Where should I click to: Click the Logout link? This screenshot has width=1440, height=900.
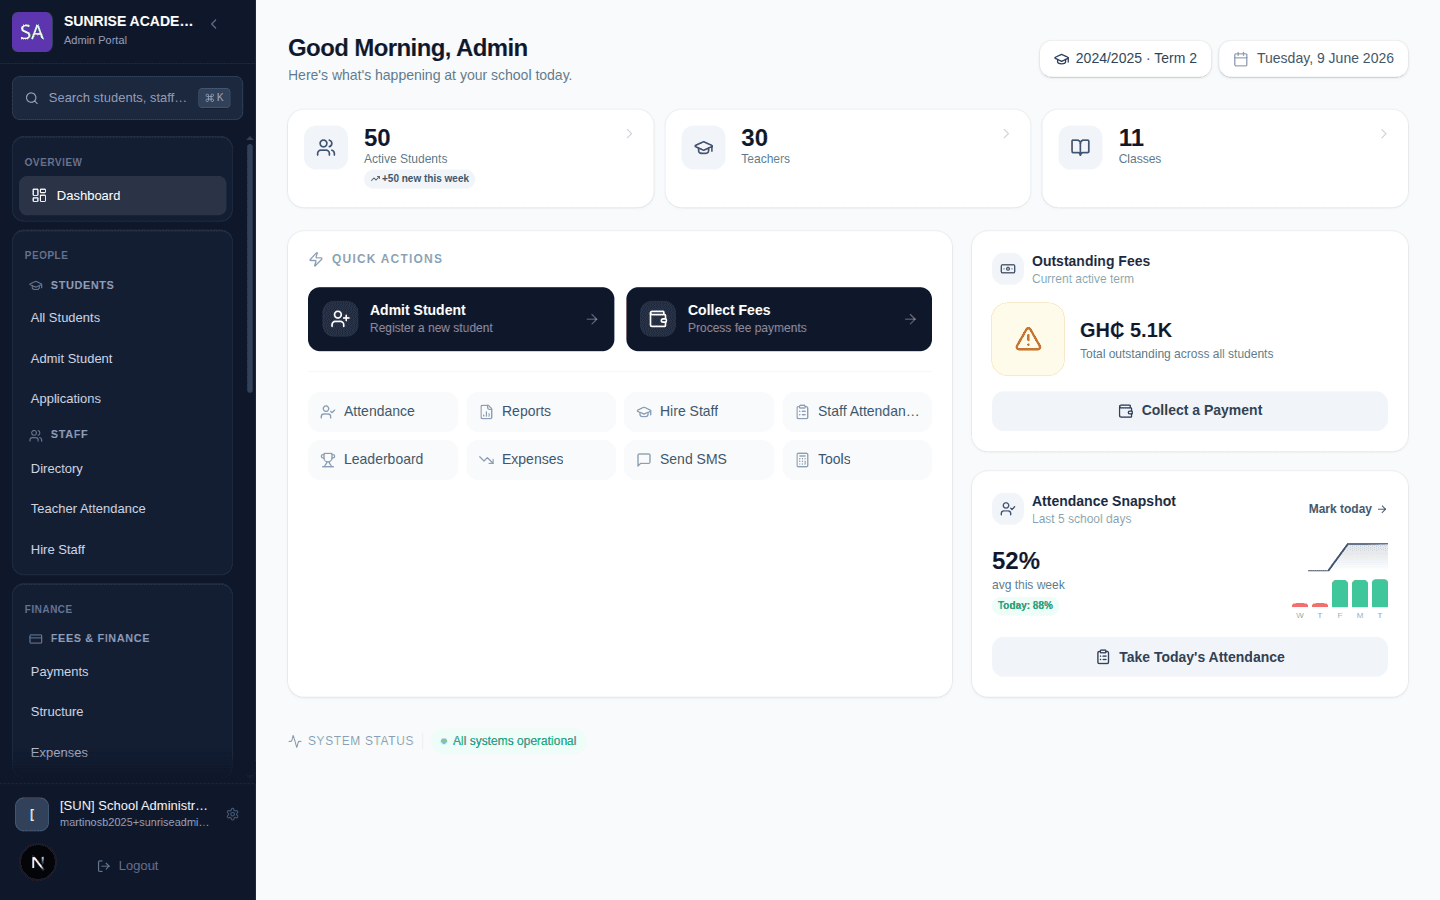(x=128, y=866)
